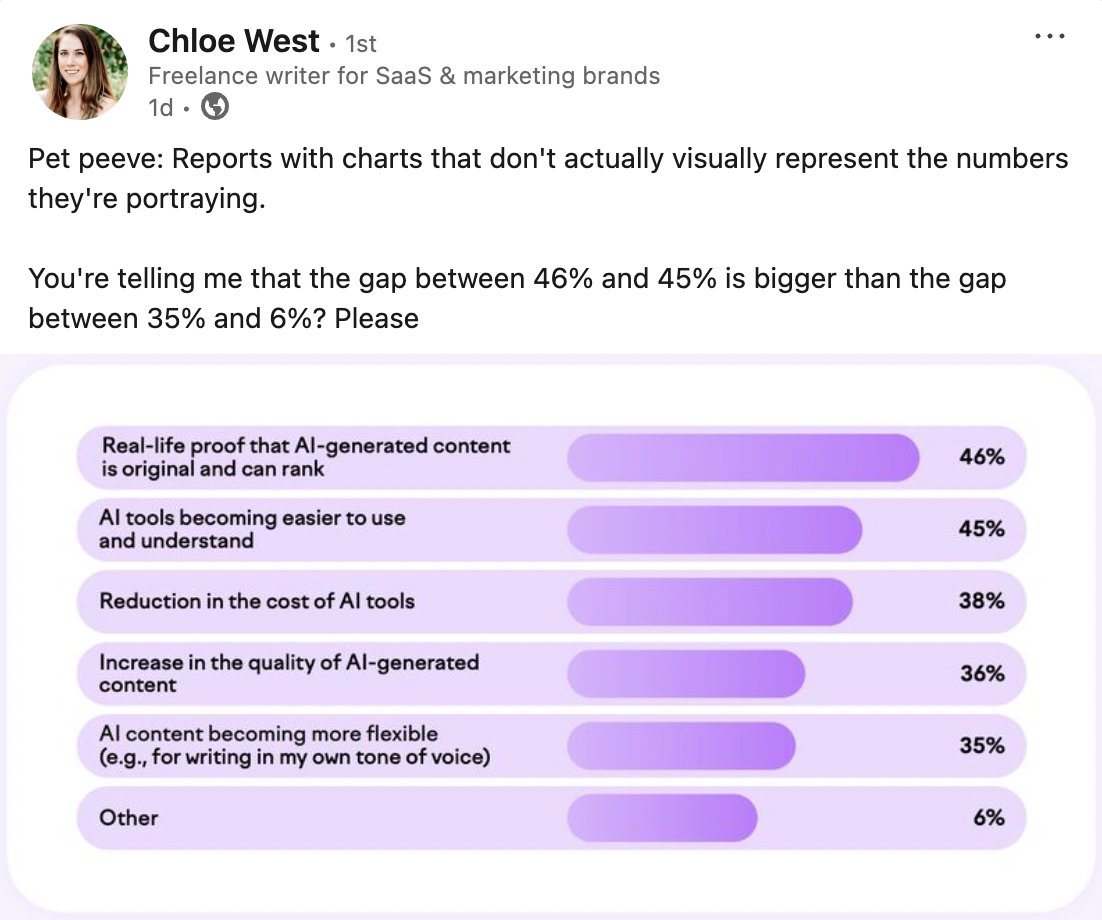Viewport: 1102px width, 920px height.
Task: Click the '1st' connection degree badge
Action: (360, 44)
